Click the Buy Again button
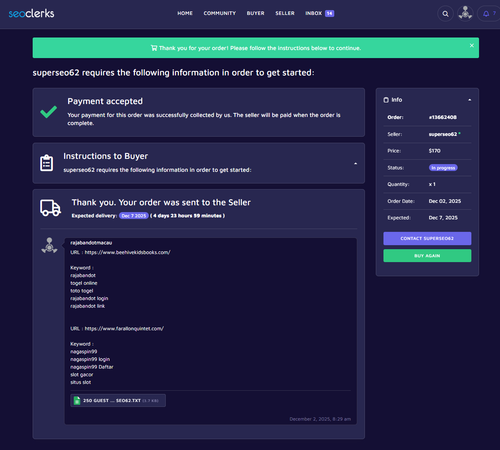The image size is (500, 450). (427, 256)
